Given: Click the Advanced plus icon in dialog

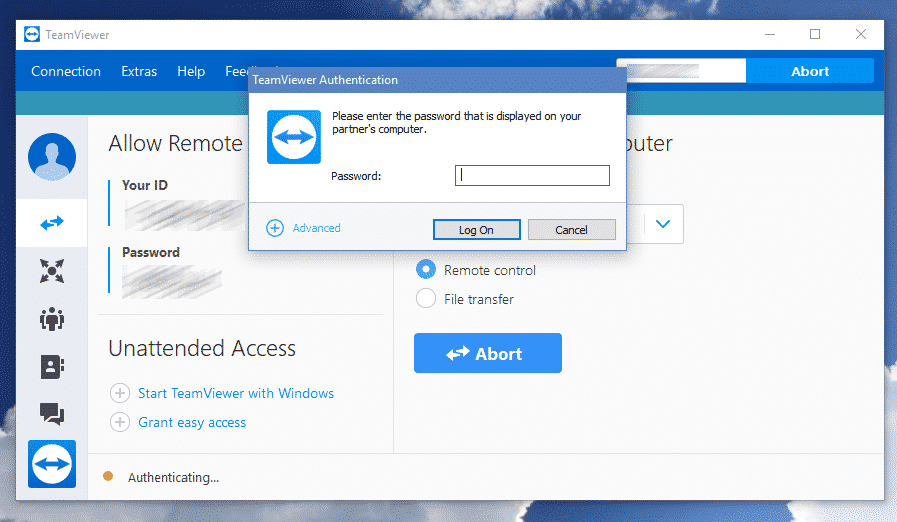Looking at the screenshot, I should pos(275,228).
